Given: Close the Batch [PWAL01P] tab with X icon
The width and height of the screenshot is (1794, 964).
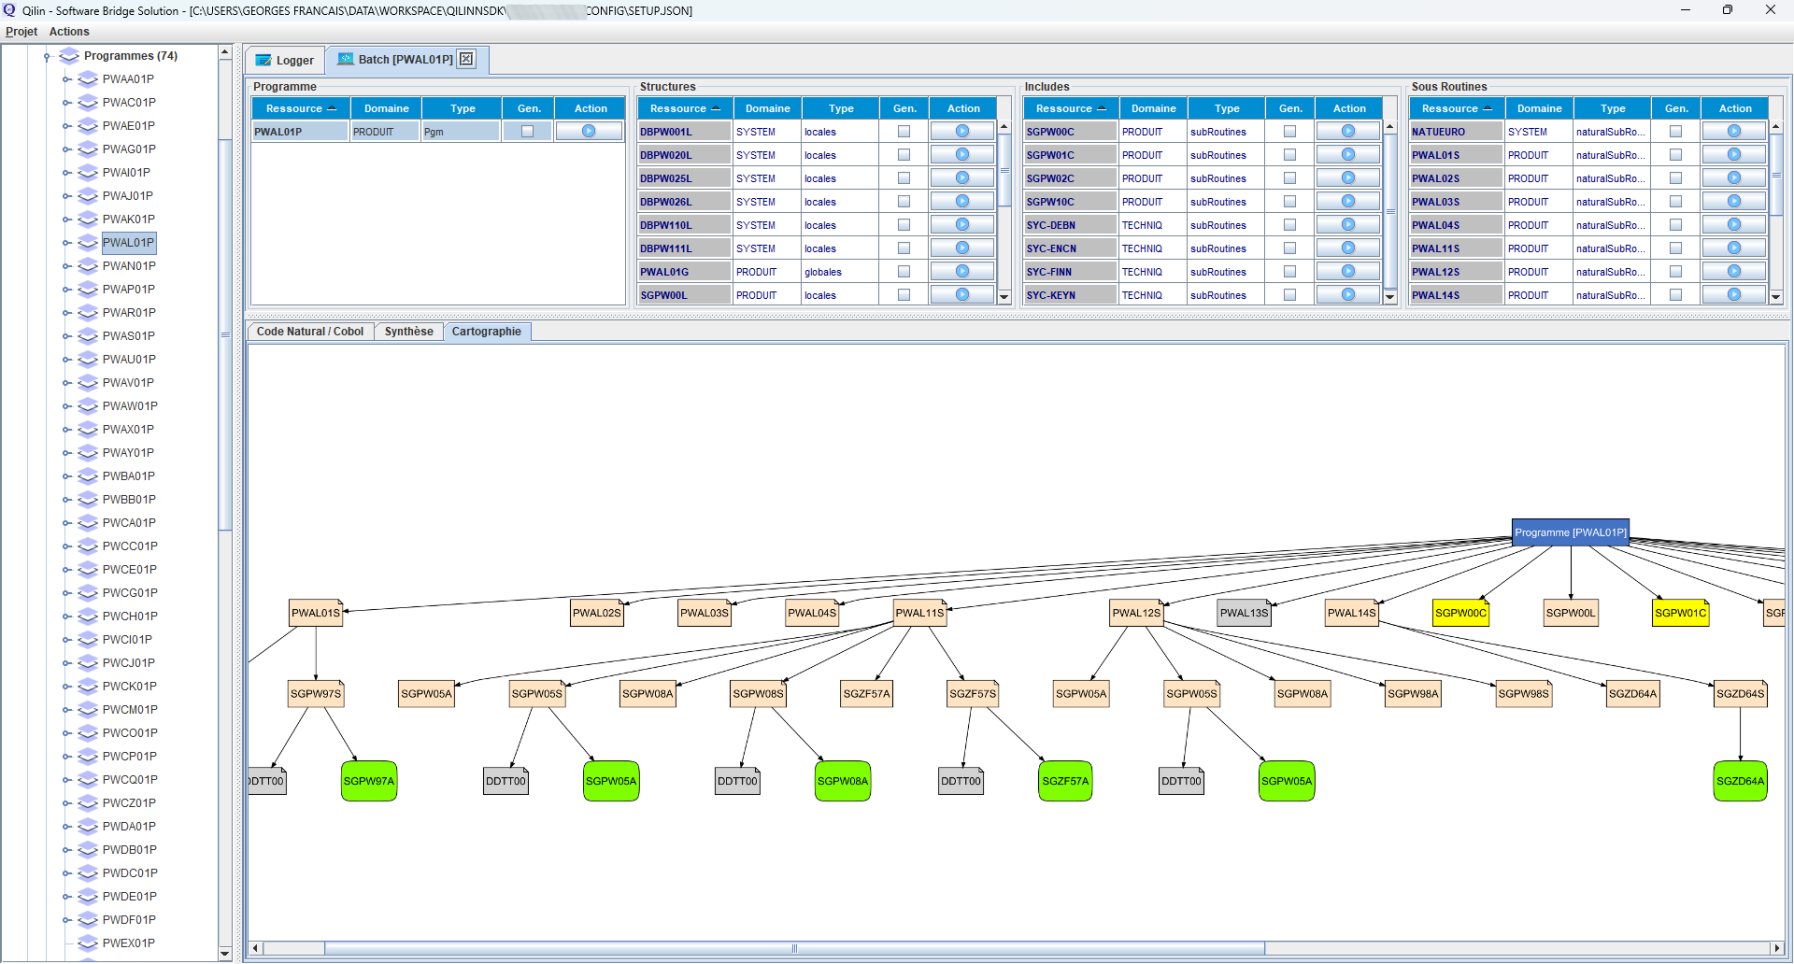Looking at the screenshot, I should tap(466, 59).
